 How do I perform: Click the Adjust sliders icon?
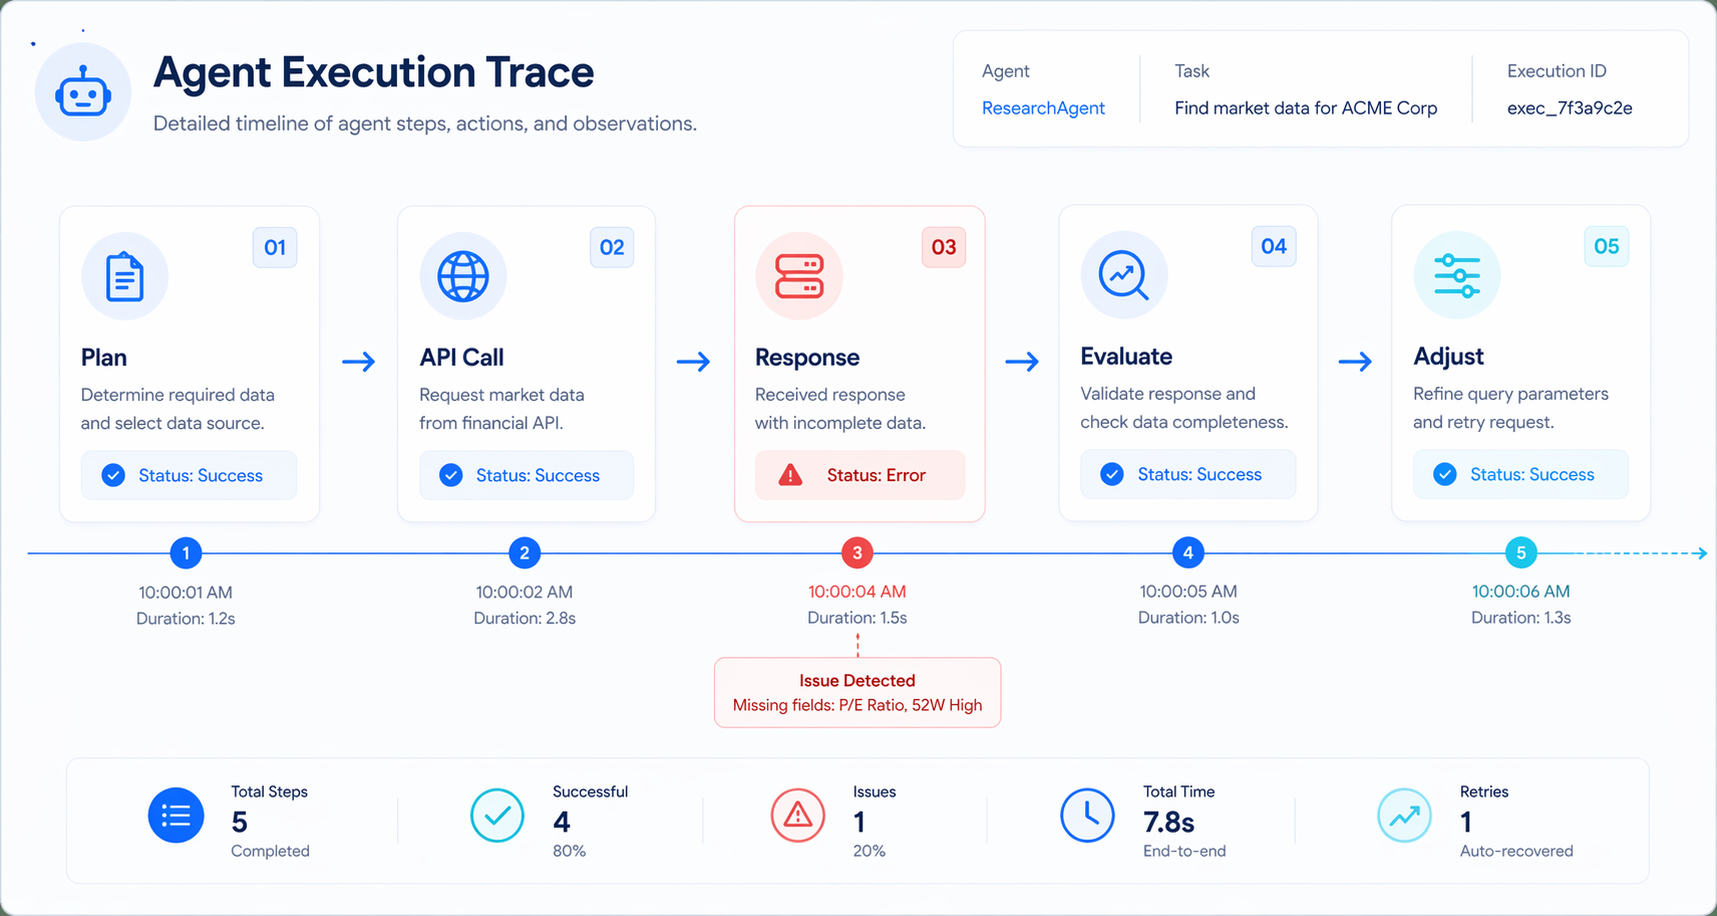pyautogui.click(x=1457, y=276)
